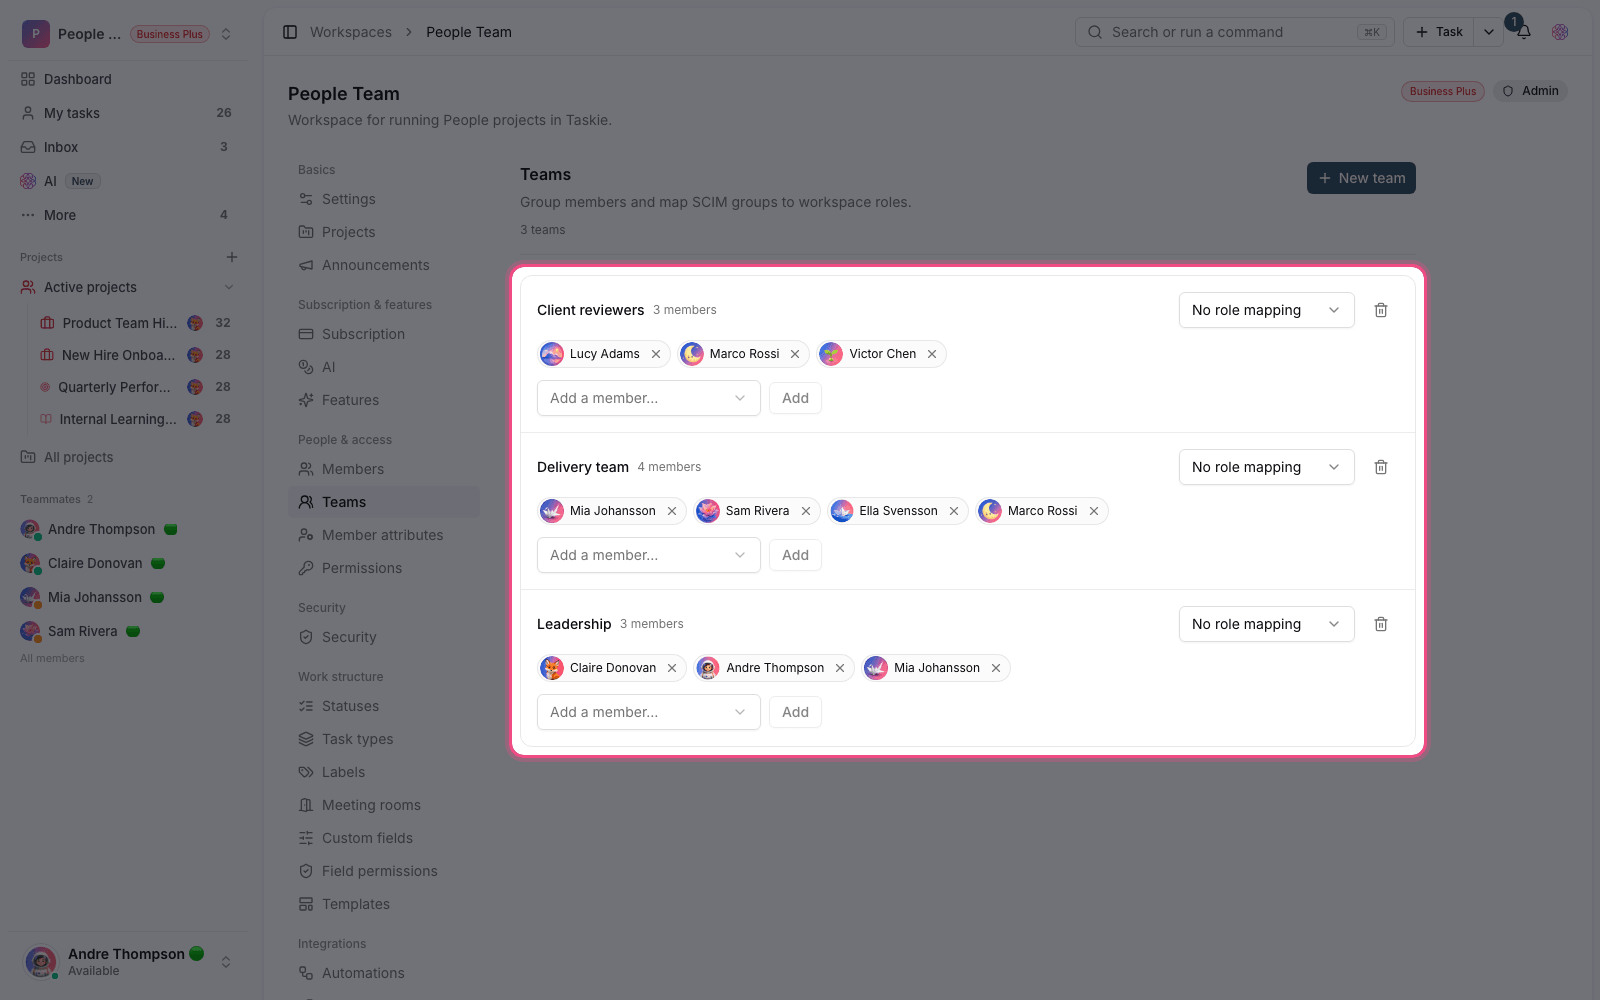Open the workspace switcher chevron

[x=226, y=34]
